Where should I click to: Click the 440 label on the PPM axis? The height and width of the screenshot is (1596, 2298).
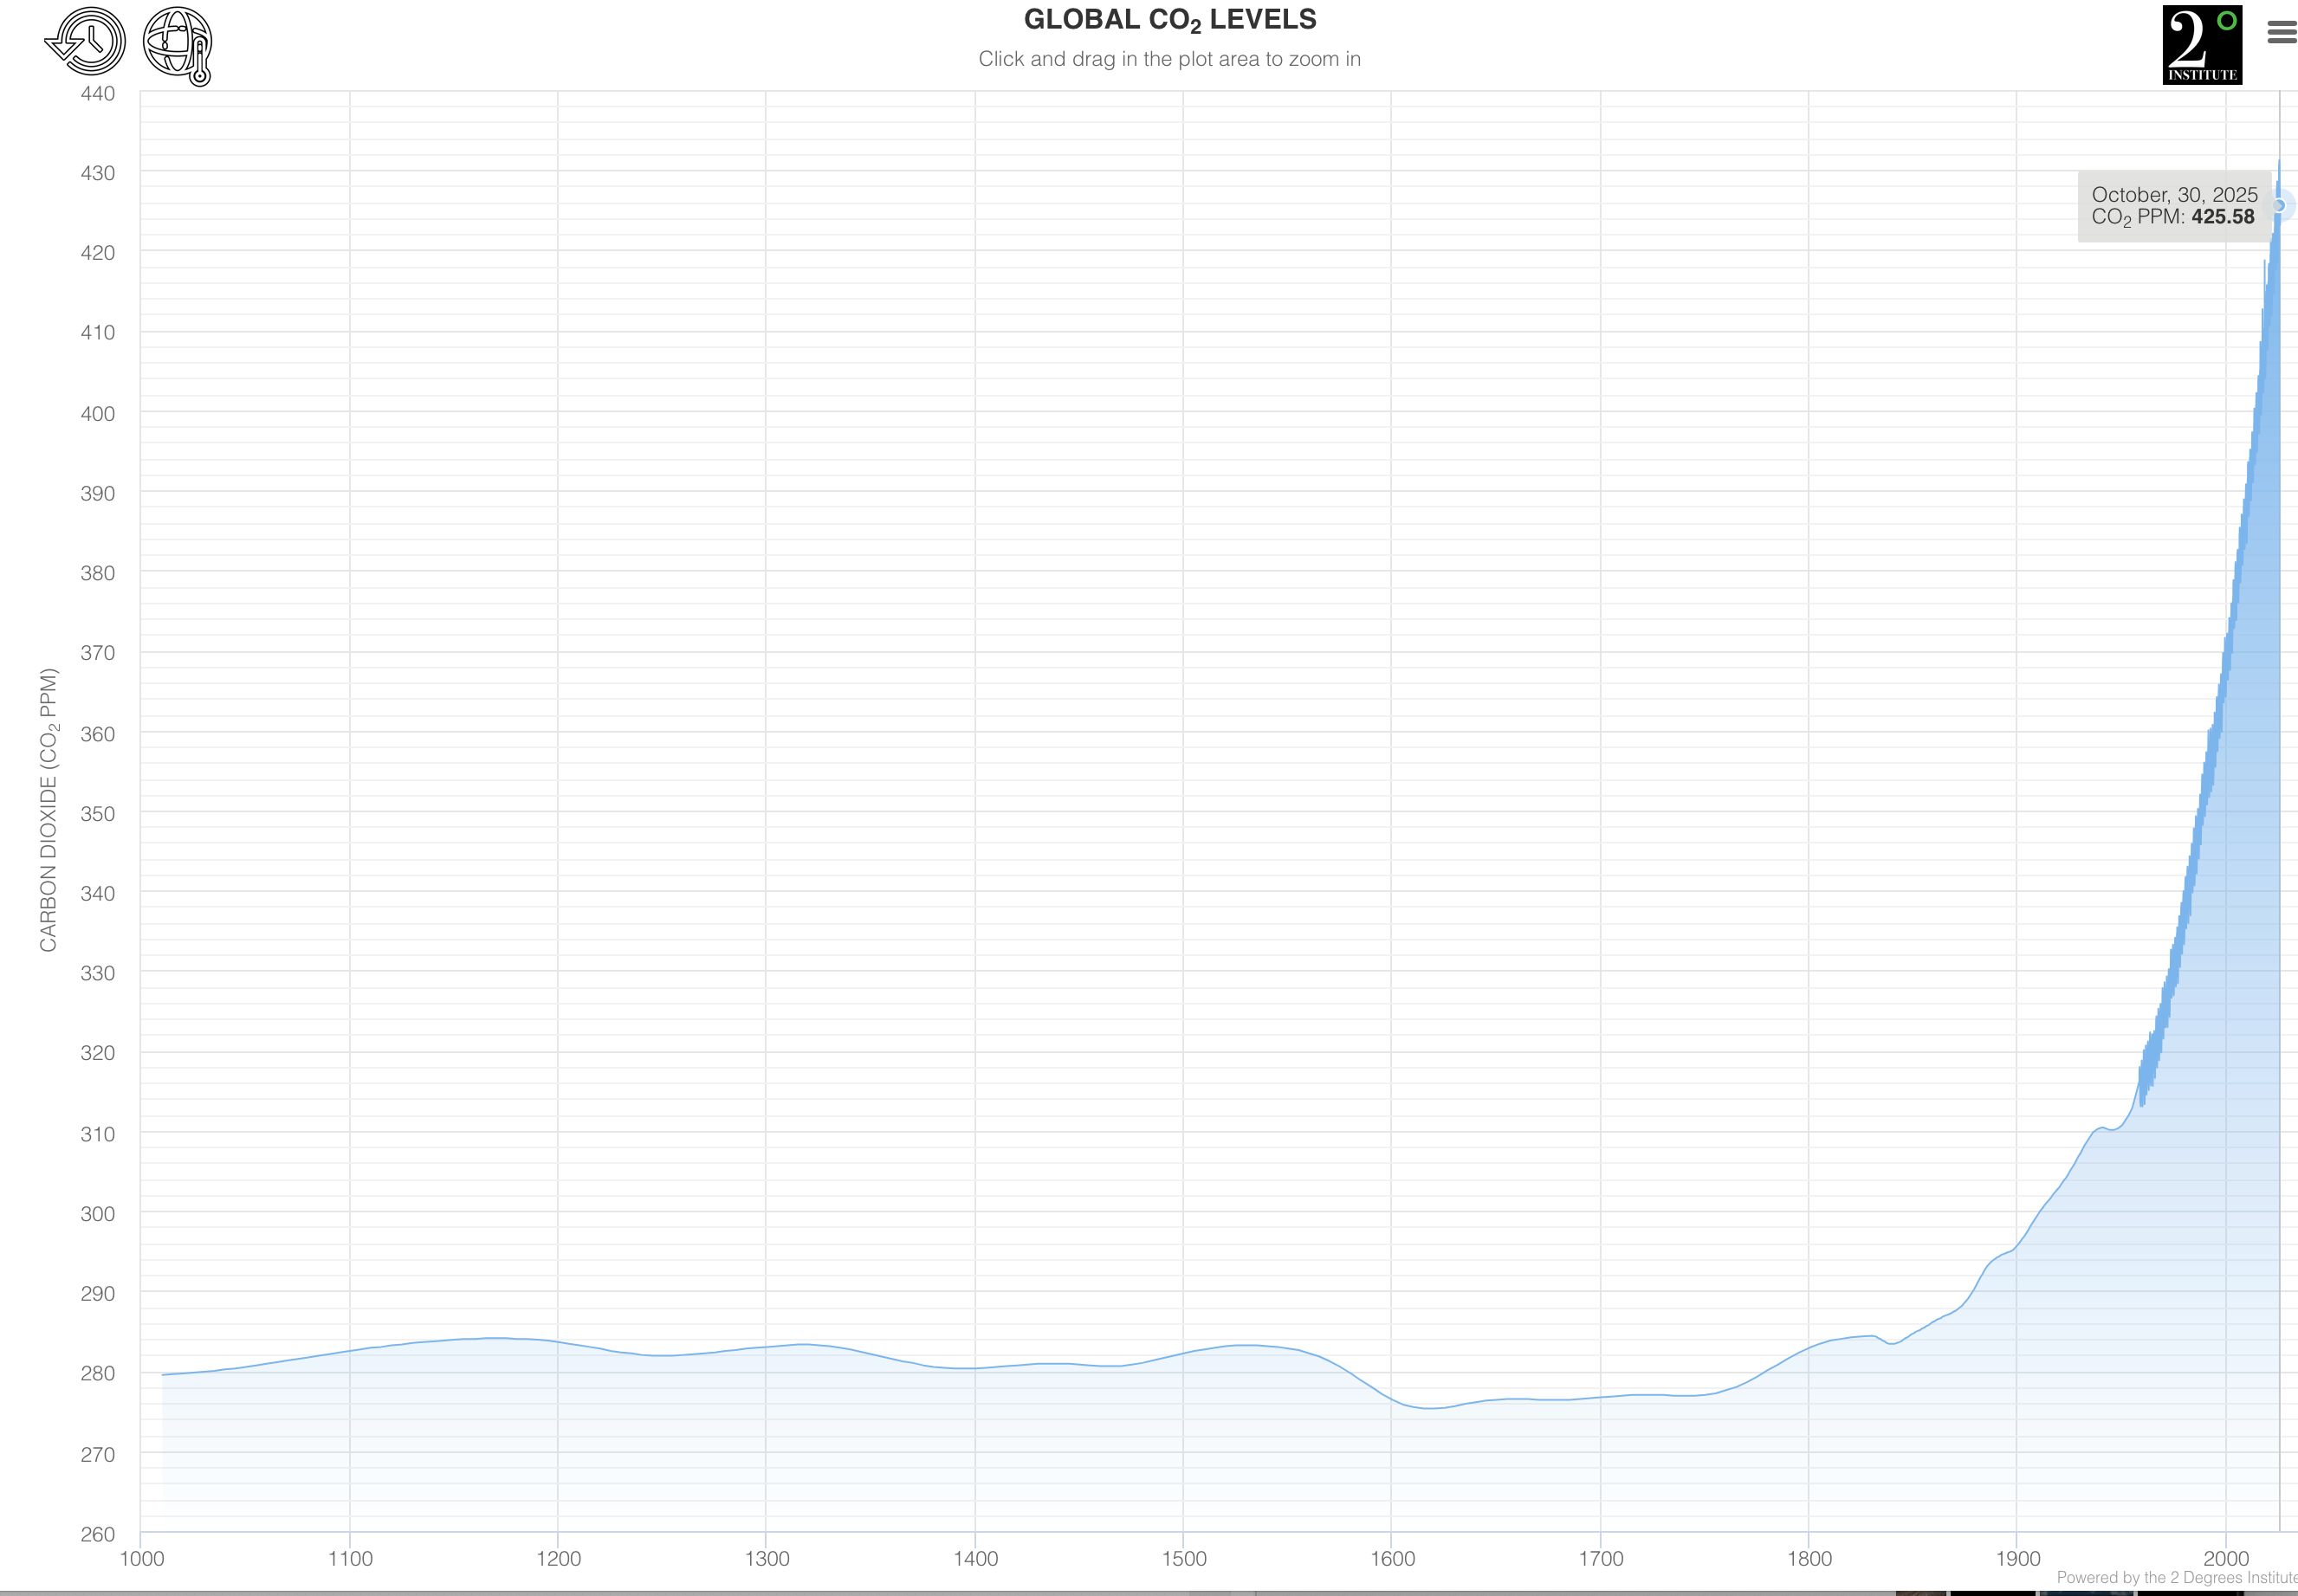coord(97,93)
